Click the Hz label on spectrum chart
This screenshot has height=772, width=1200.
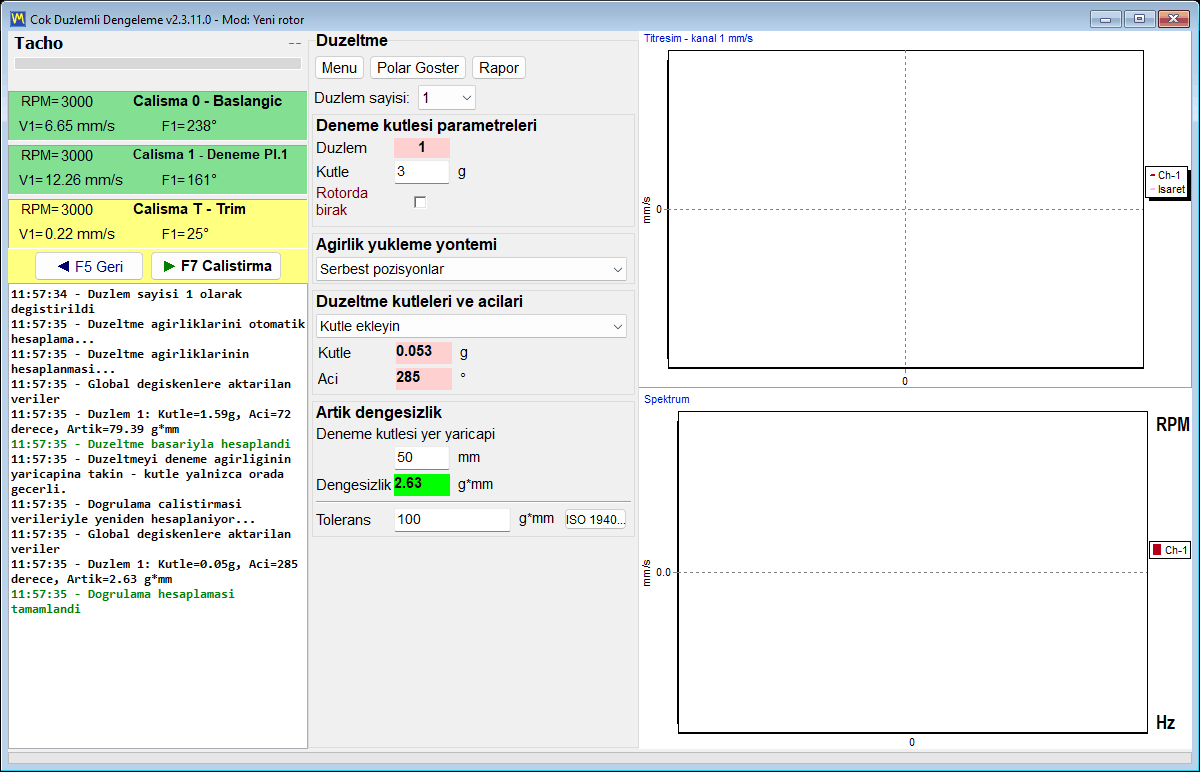[1165, 722]
